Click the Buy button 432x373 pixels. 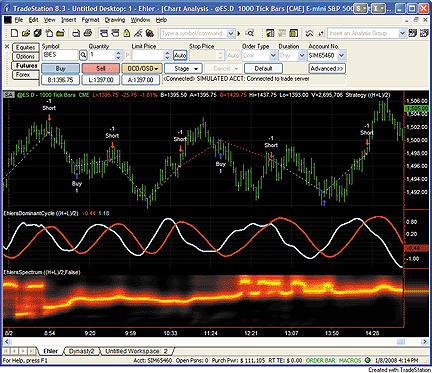tap(61, 69)
